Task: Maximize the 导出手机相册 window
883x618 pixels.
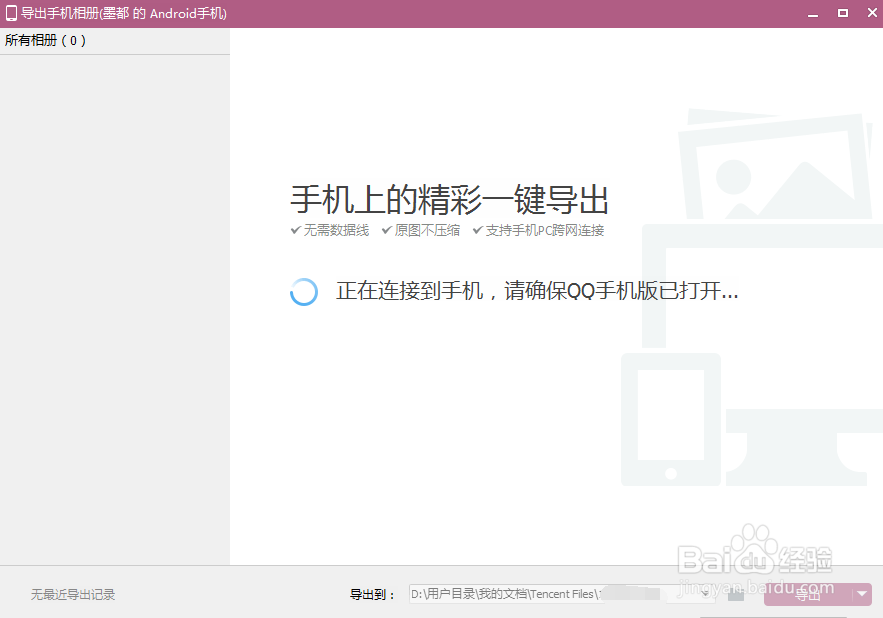Action: point(842,13)
